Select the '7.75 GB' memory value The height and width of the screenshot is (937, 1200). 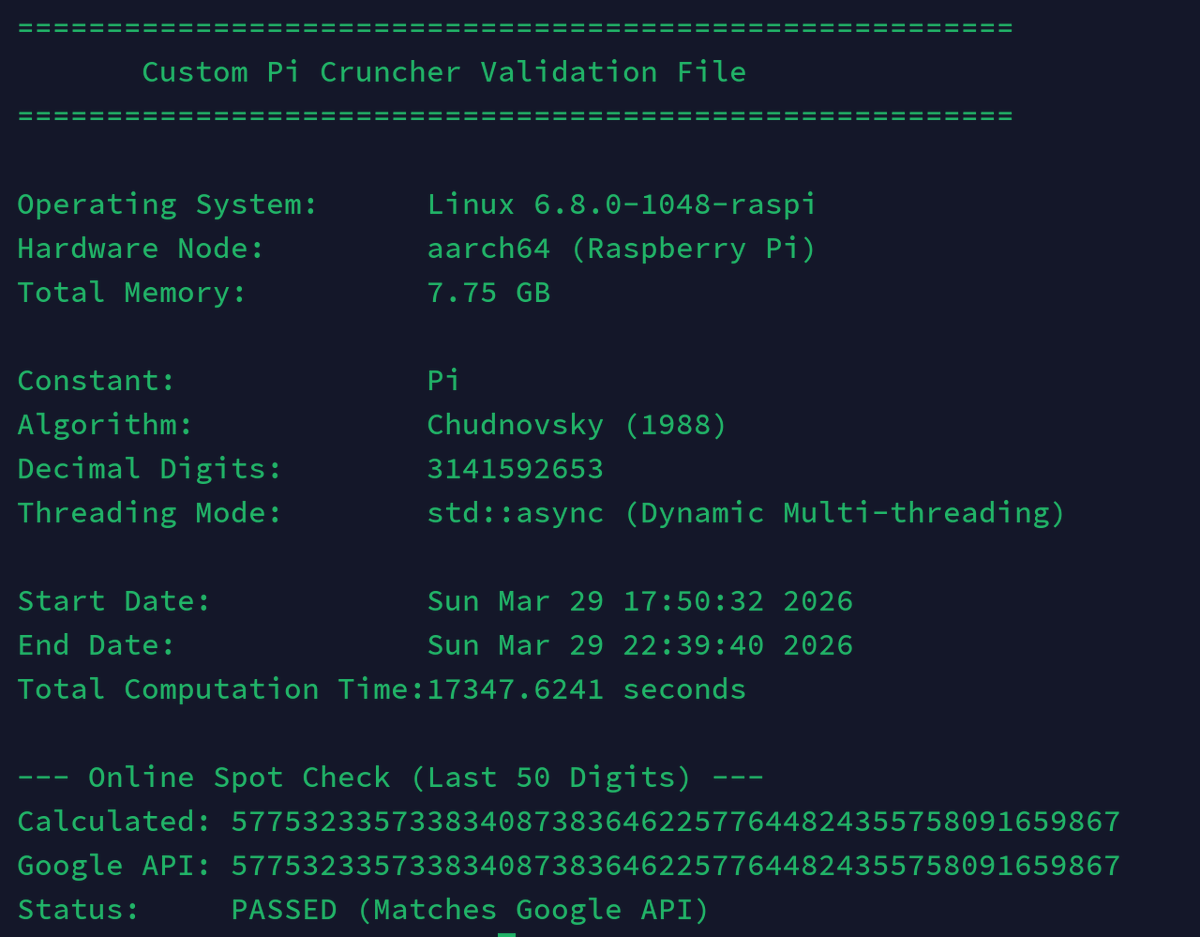click(489, 293)
